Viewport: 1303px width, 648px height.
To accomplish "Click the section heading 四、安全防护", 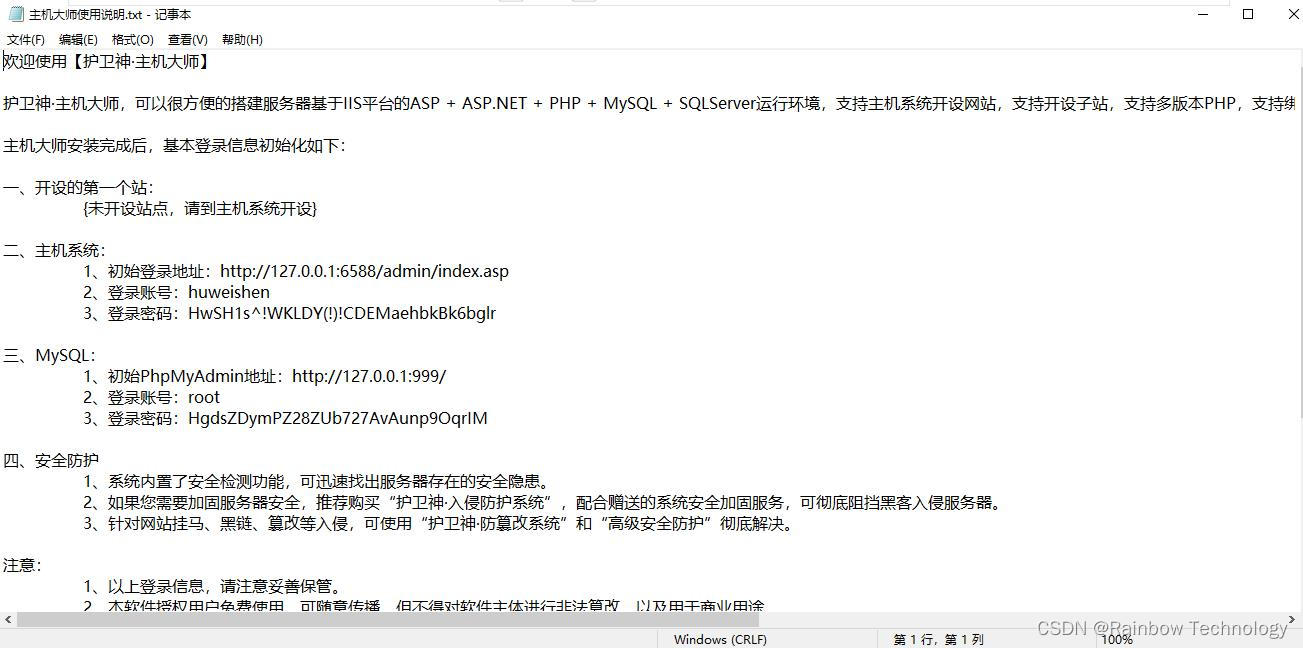I will click(x=51, y=460).
